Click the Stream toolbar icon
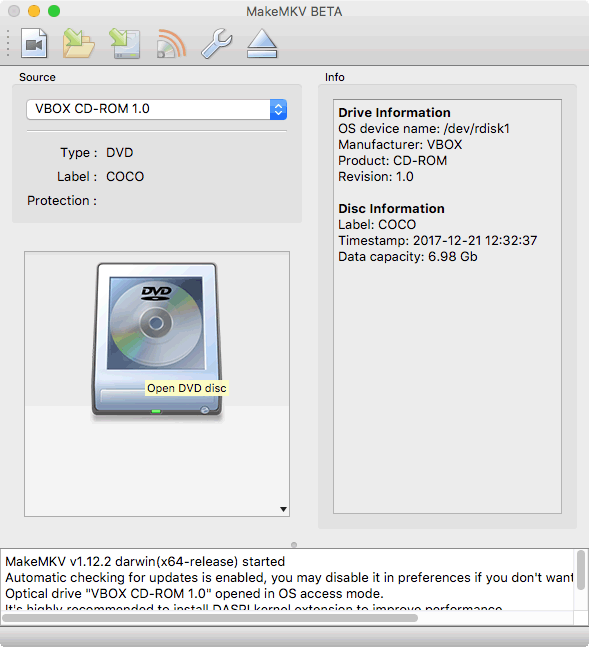 click(x=171, y=43)
